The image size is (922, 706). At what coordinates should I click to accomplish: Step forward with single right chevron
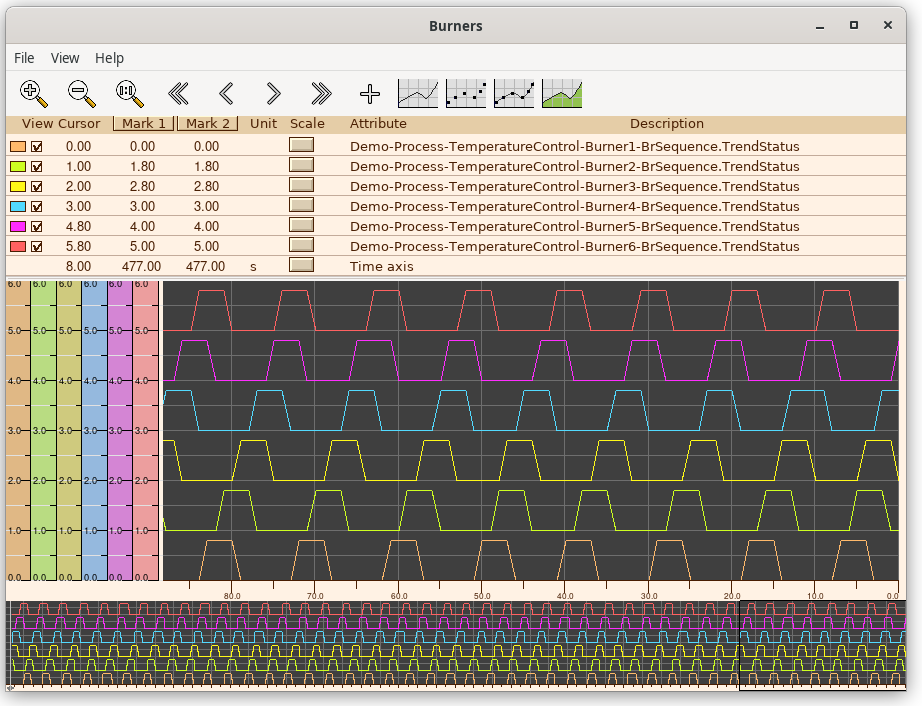pos(273,94)
